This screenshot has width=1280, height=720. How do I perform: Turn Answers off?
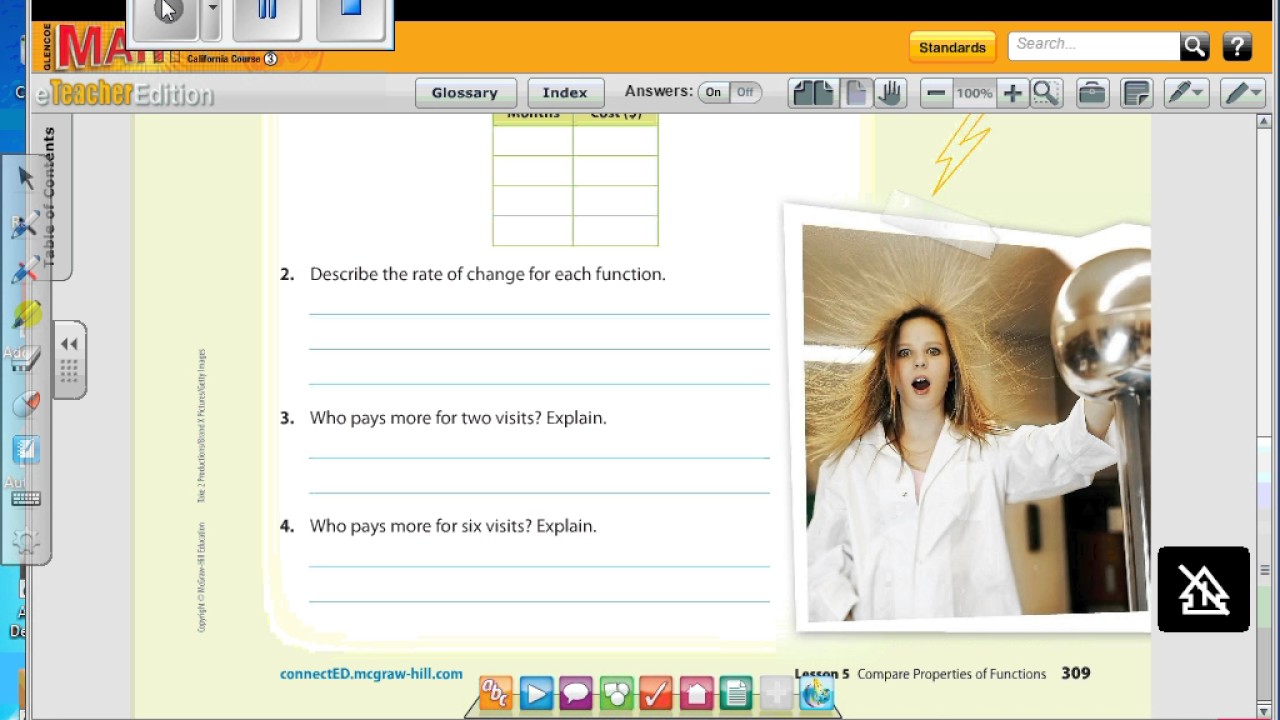pyautogui.click(x=745, y=92)
